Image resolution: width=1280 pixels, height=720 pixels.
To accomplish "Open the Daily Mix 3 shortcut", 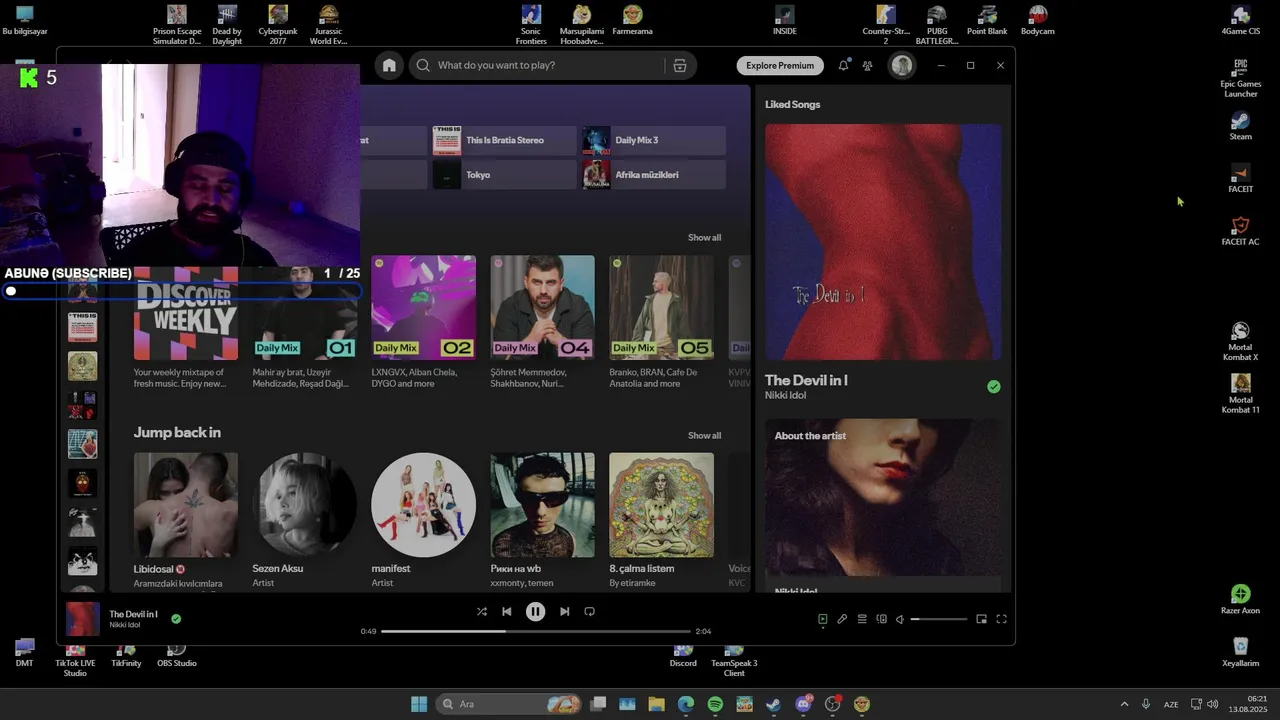I will [654, 140].
